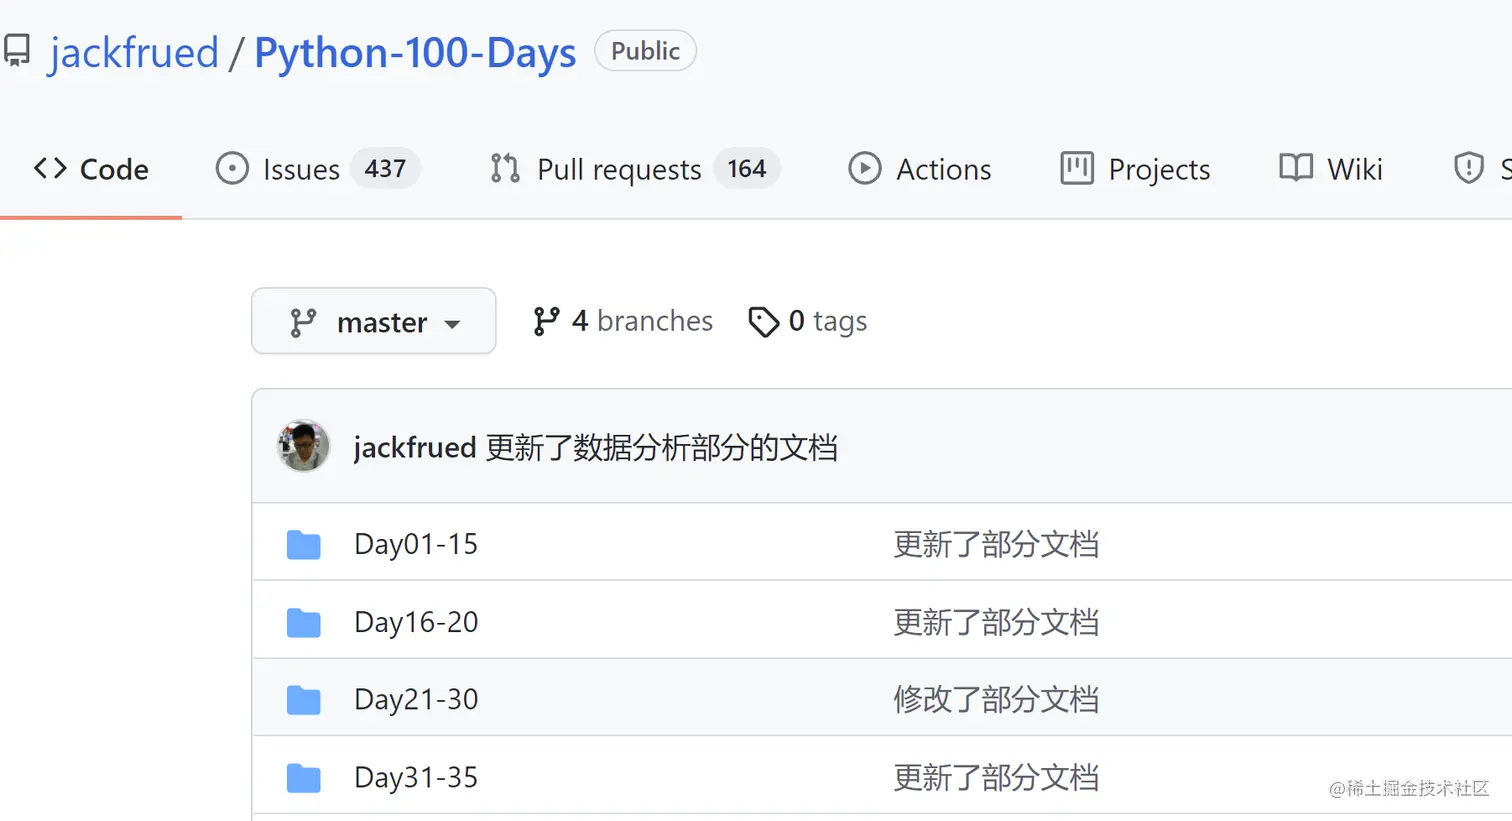1512x821 pixels.
Task: Click the branch icon inside master button
Action: pyautogui.click(x=303, y=322)
